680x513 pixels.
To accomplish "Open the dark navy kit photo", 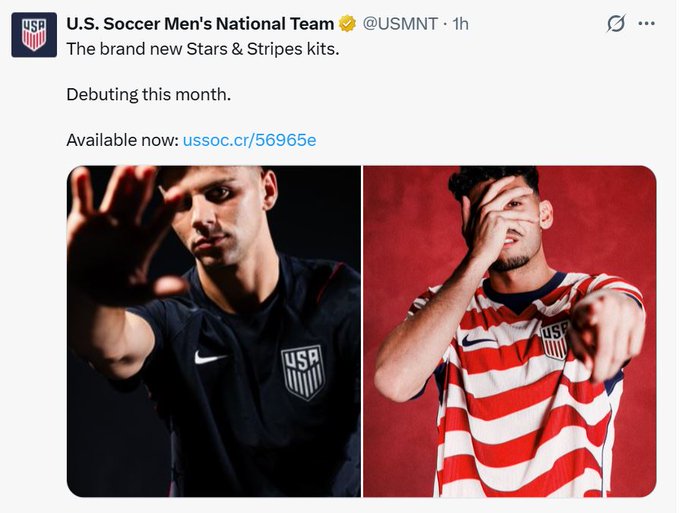I will click(x=214, y=331).
